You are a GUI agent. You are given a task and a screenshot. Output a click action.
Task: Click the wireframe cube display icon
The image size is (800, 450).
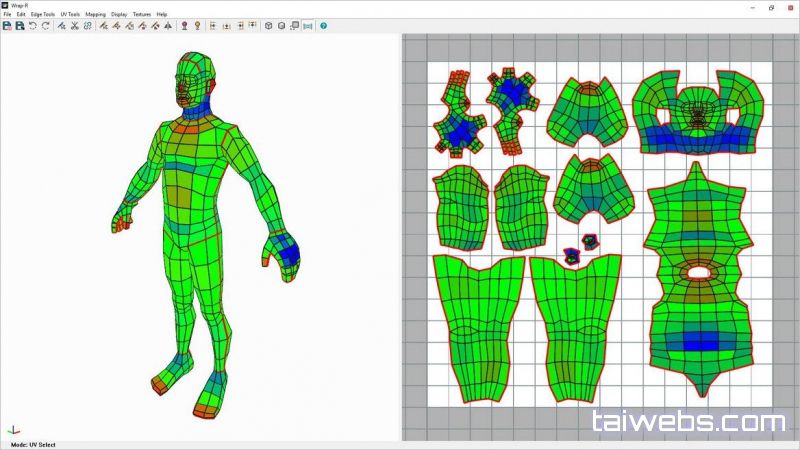(x=268, y=25)
